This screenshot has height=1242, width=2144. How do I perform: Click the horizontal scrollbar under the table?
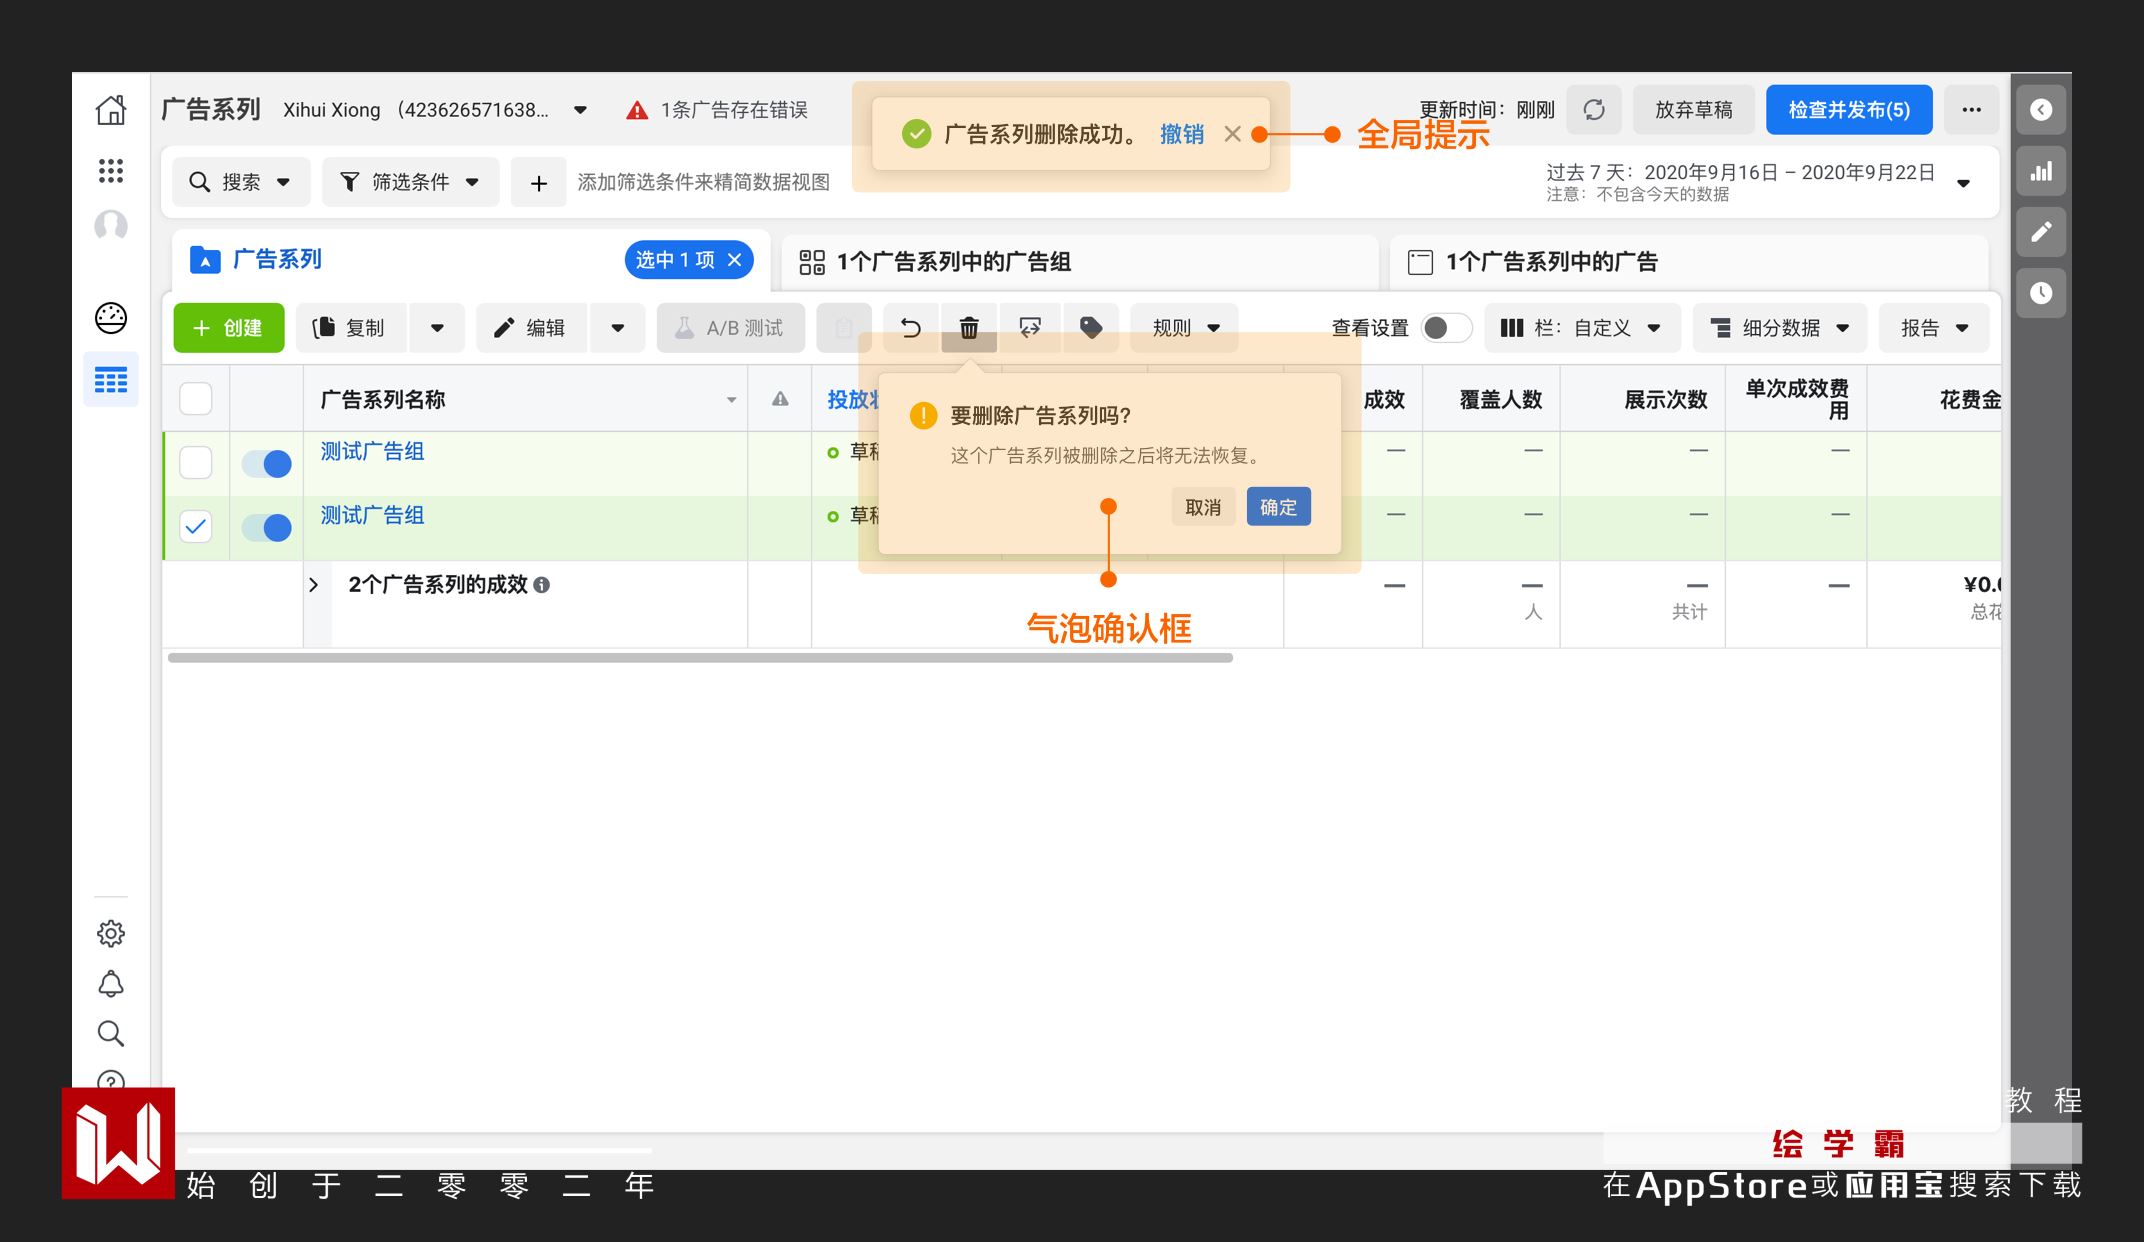point(700,658)
